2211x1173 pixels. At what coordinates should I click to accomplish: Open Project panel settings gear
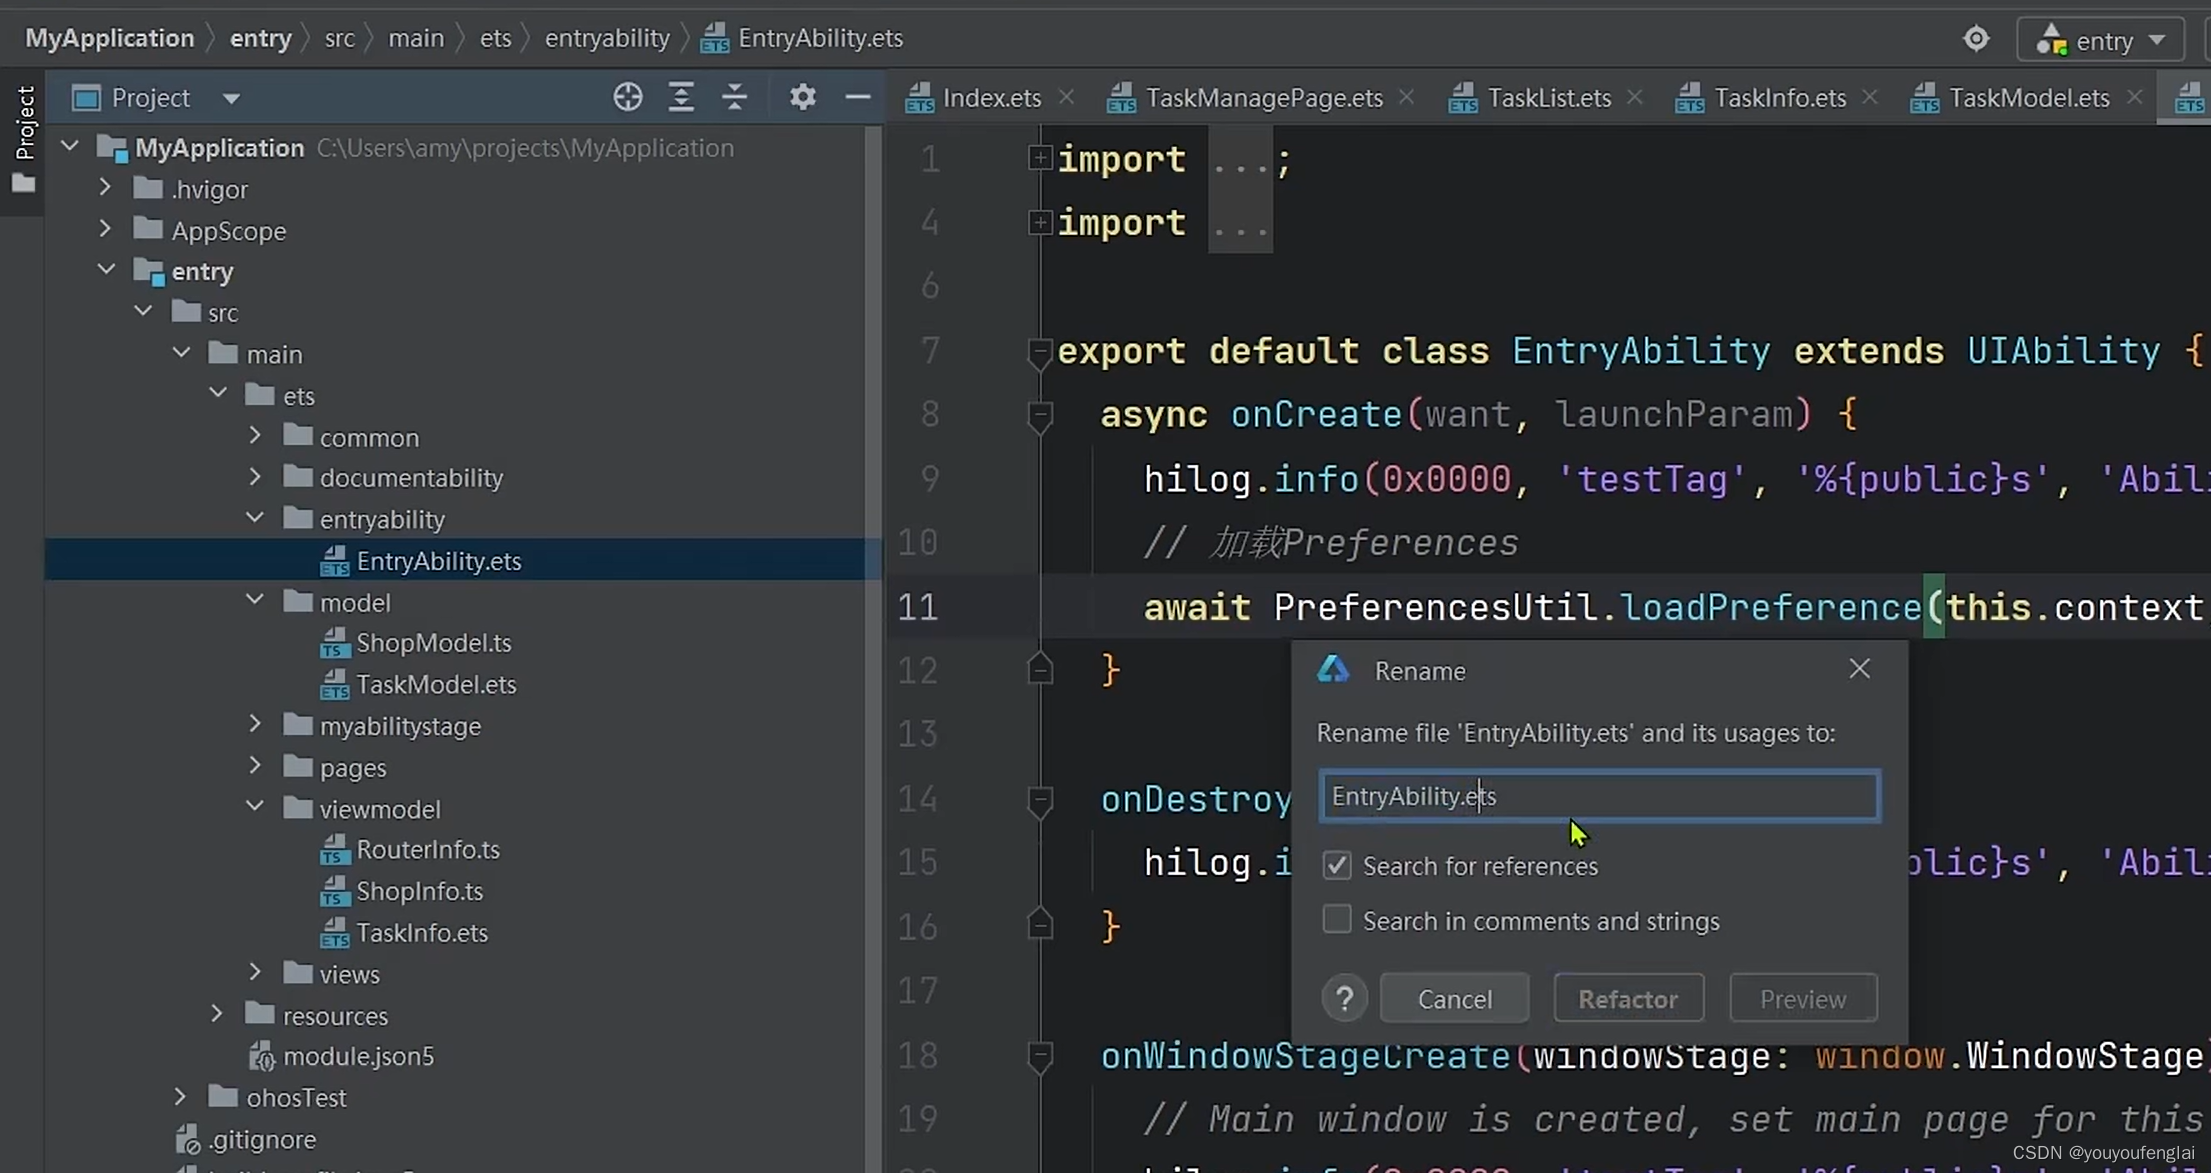tap(802, 97)
